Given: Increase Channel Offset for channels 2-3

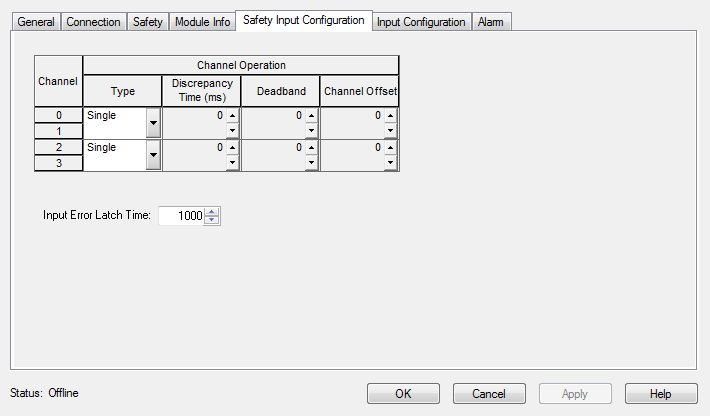Looking at the screenshot, I should 391,147.
